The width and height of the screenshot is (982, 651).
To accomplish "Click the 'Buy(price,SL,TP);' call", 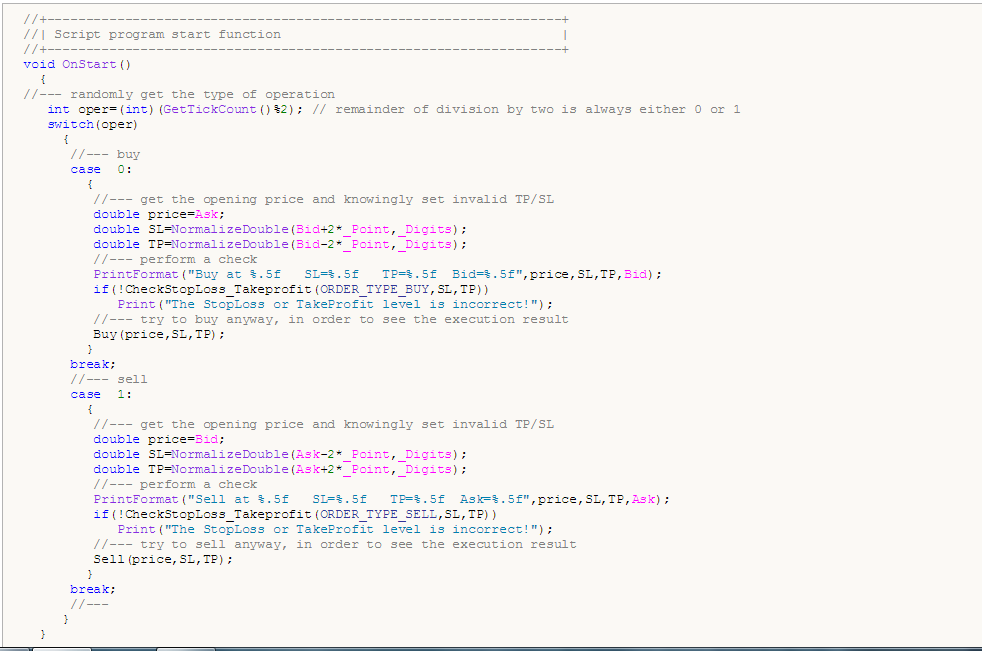I will (159, 335).
